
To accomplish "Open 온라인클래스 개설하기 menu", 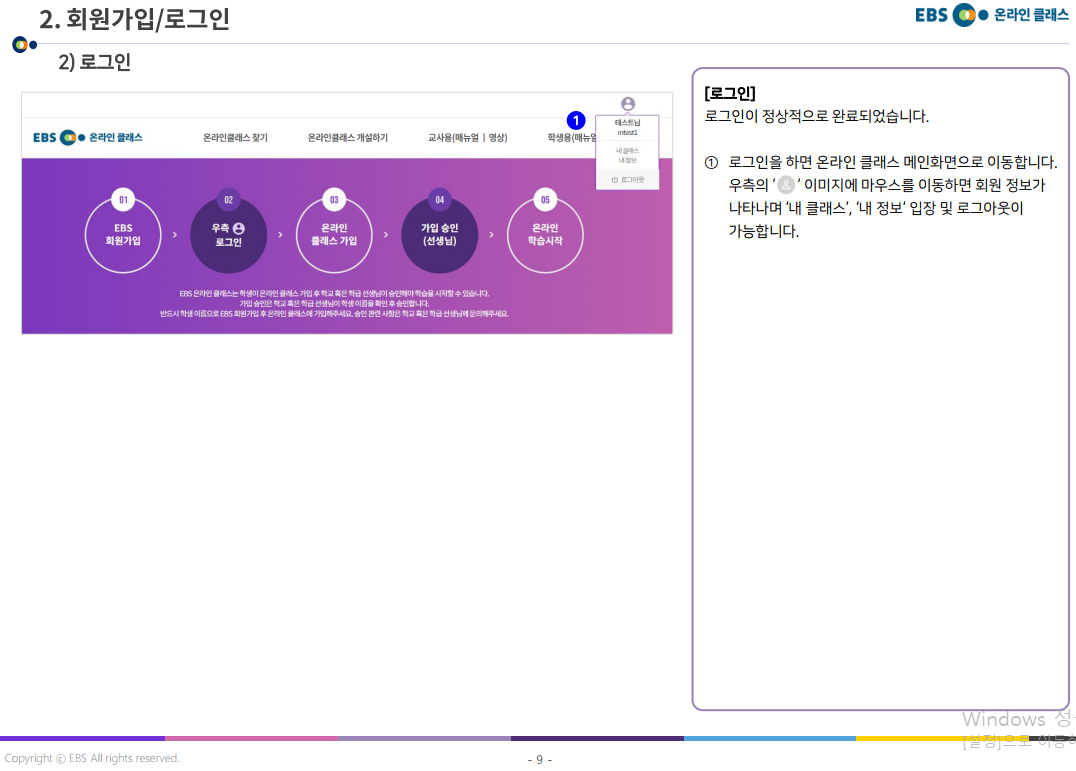I will (347, 138).
